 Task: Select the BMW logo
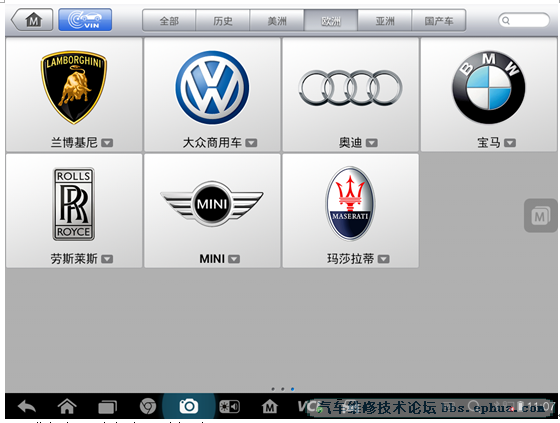(489, 88)
